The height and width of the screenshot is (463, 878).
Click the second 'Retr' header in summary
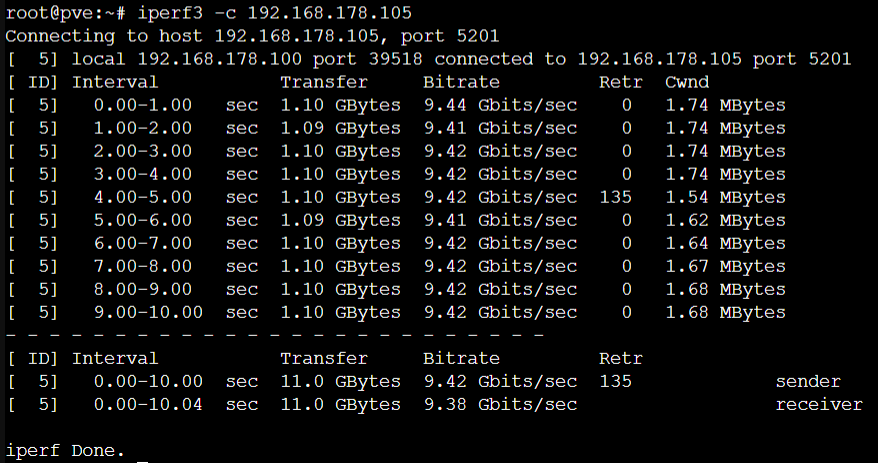[620, 358]
